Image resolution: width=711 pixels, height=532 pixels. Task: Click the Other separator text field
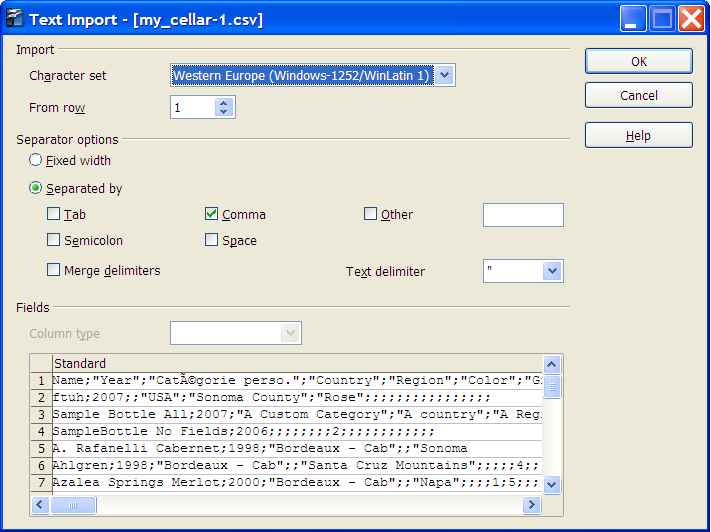[x=523, y=215]
